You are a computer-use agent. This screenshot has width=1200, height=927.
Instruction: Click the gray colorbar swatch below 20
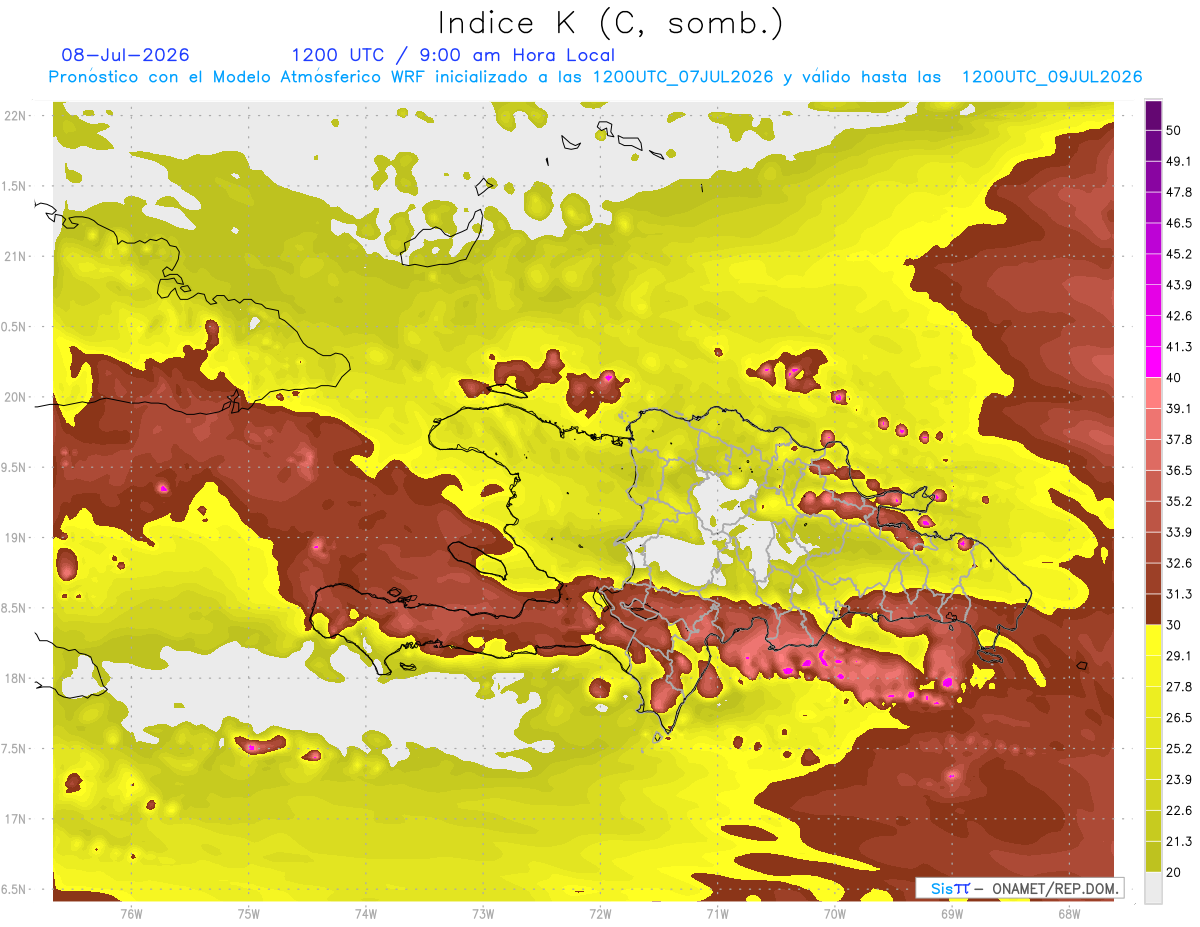click(1153, 888)
